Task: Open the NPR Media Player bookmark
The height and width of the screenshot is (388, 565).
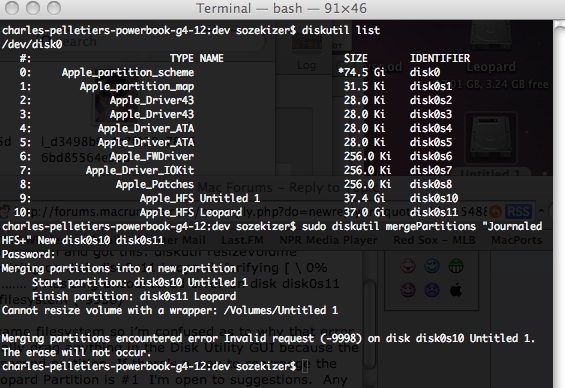Action: (x=328, y=240)
